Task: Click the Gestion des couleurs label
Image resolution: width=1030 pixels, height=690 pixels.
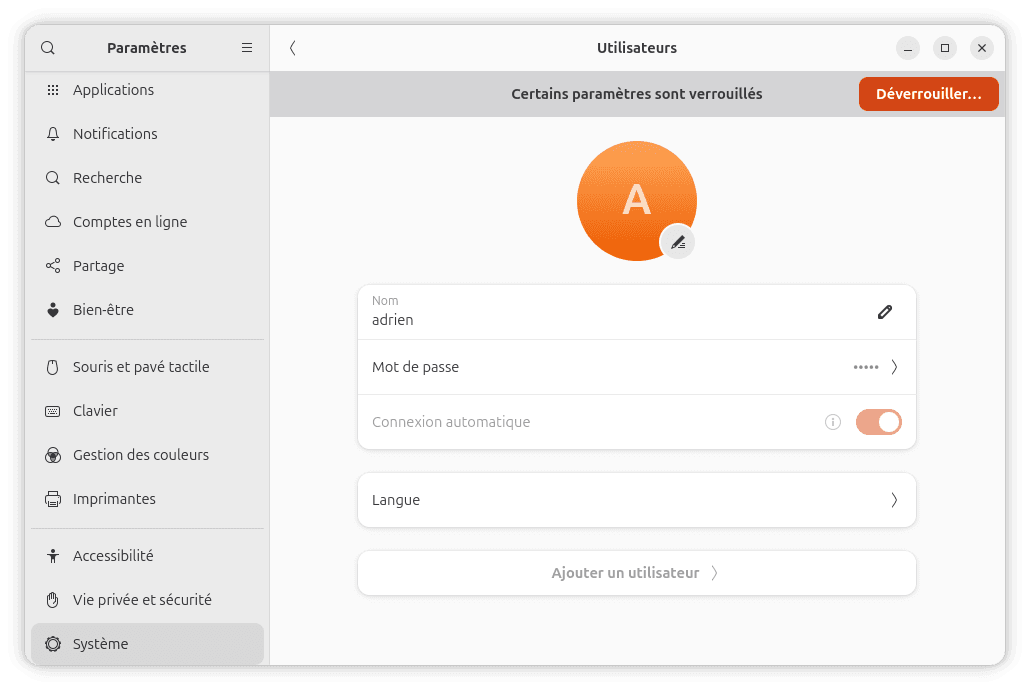Action: pyautogui.click(x=141, y=455)
